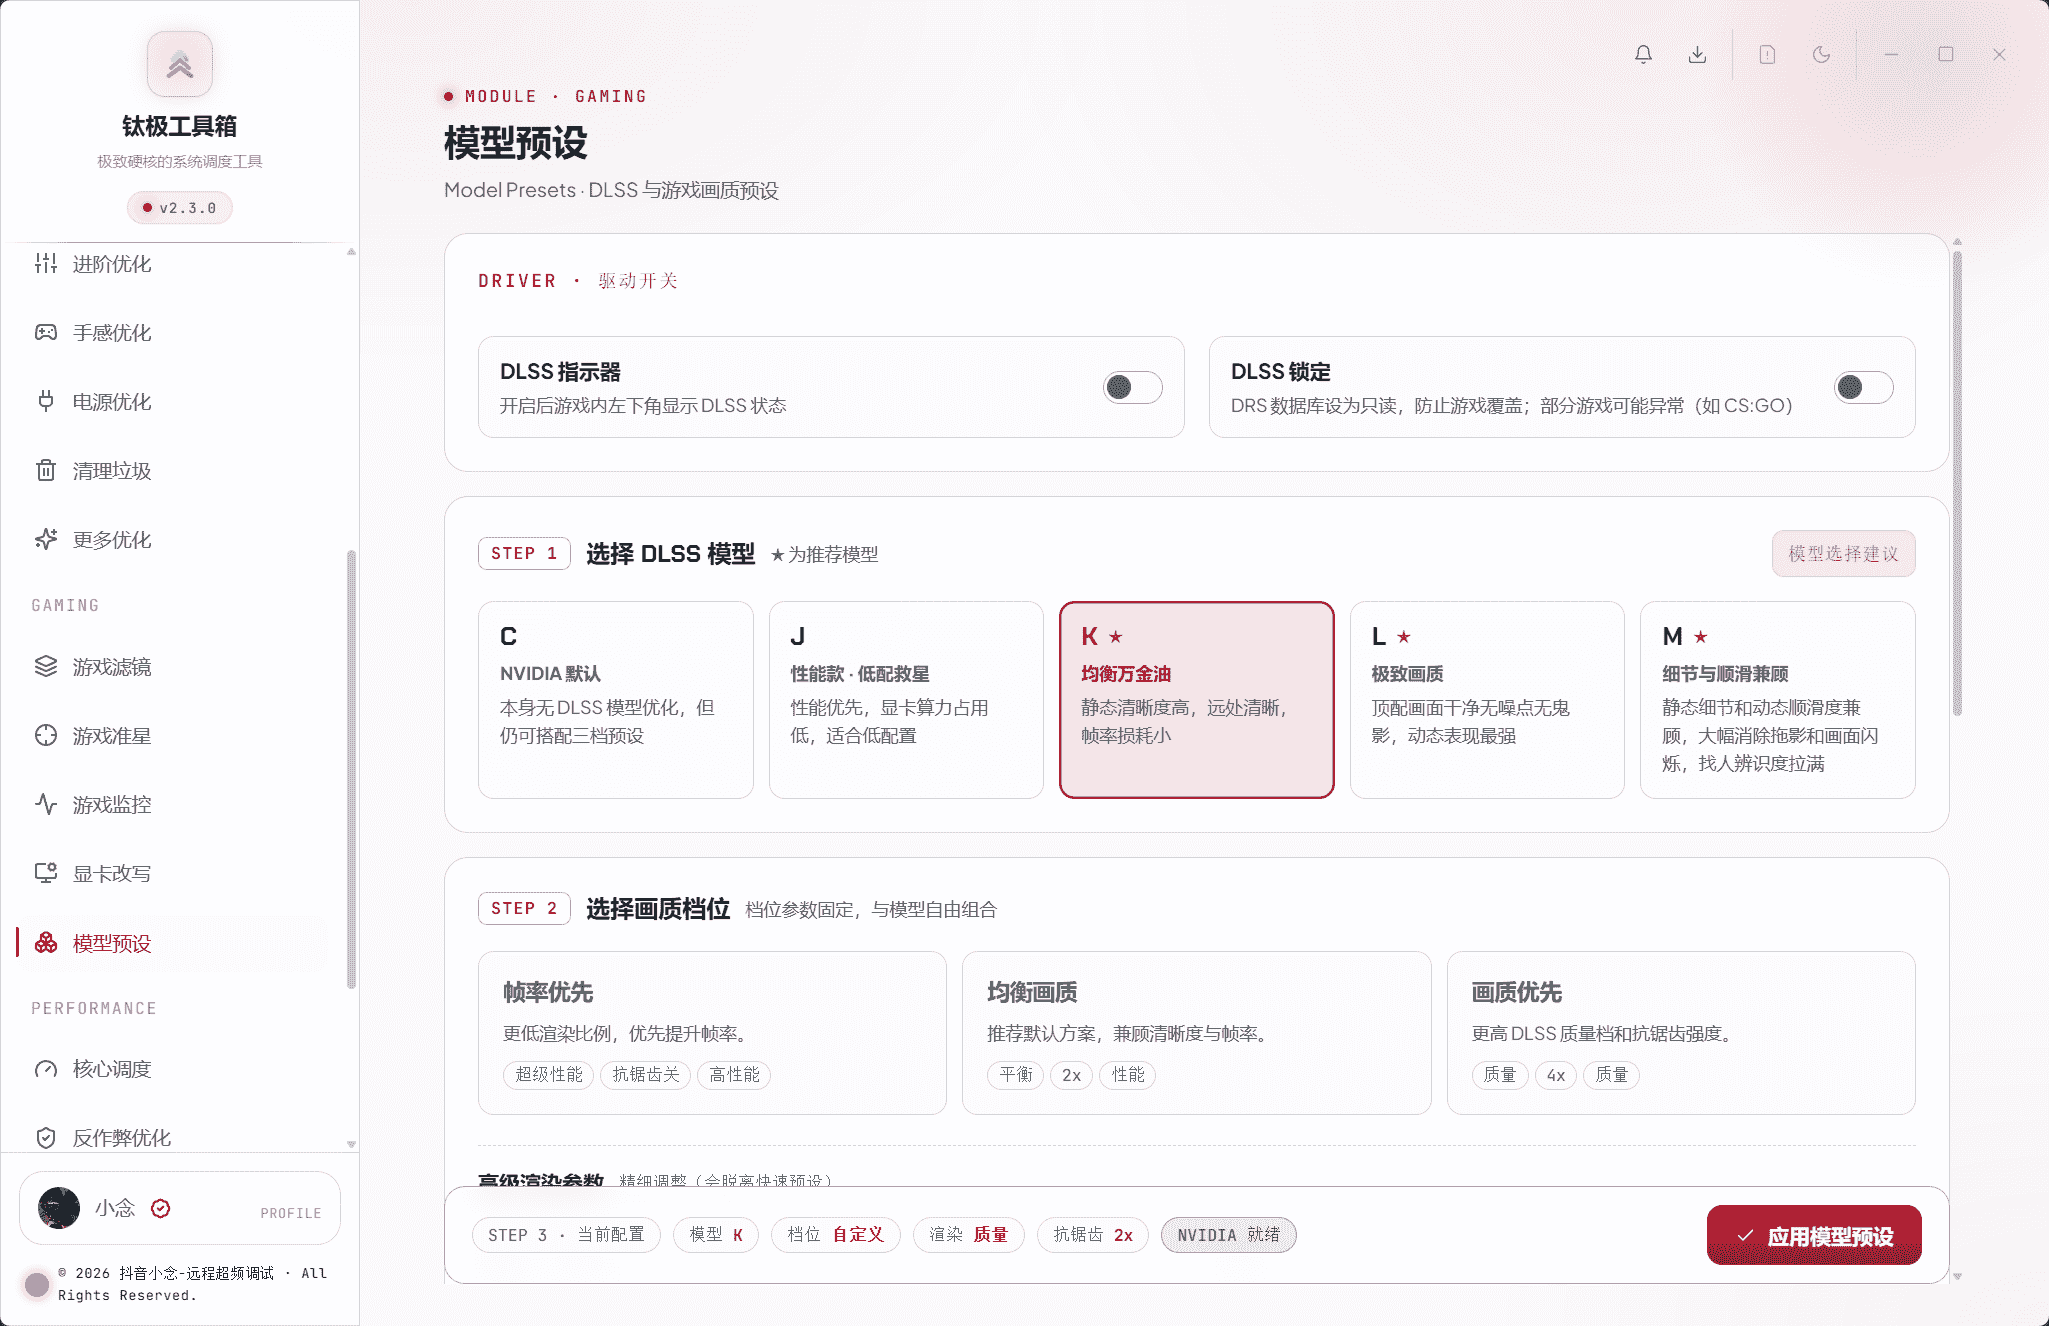Click the notification bell icon

(x=1643, y=55)
